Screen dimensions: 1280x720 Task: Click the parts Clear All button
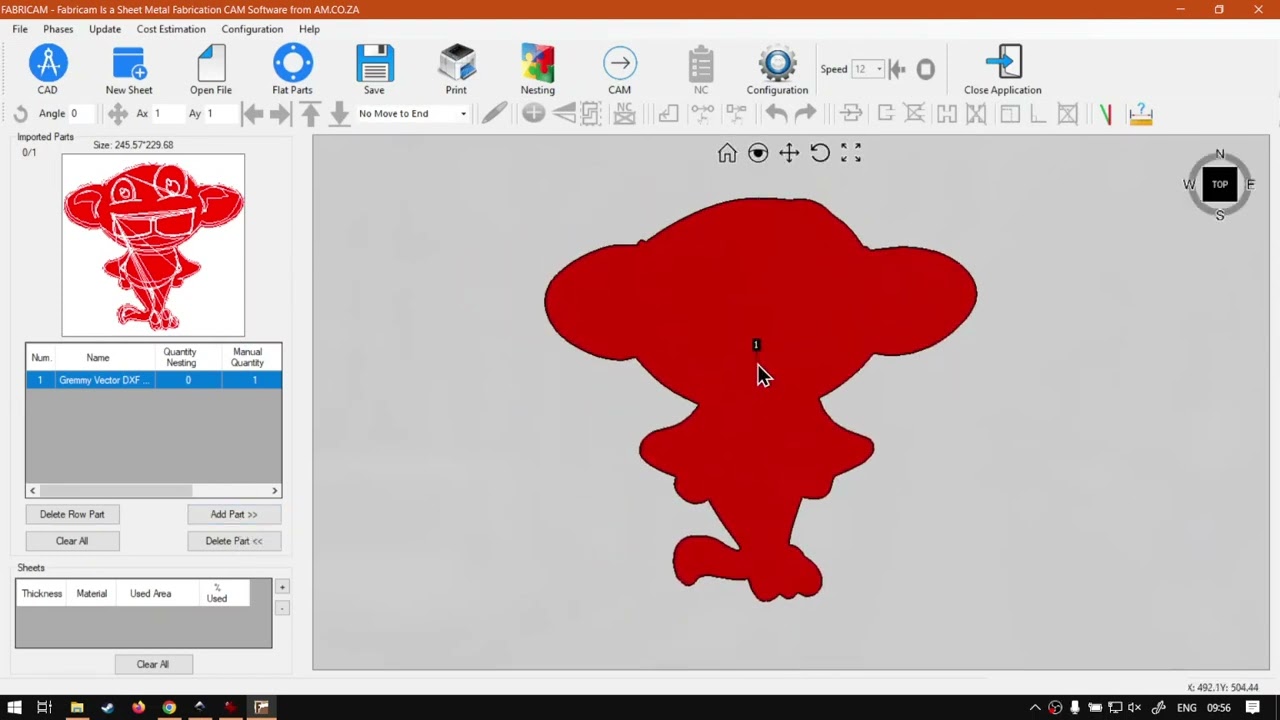(72, 541)
